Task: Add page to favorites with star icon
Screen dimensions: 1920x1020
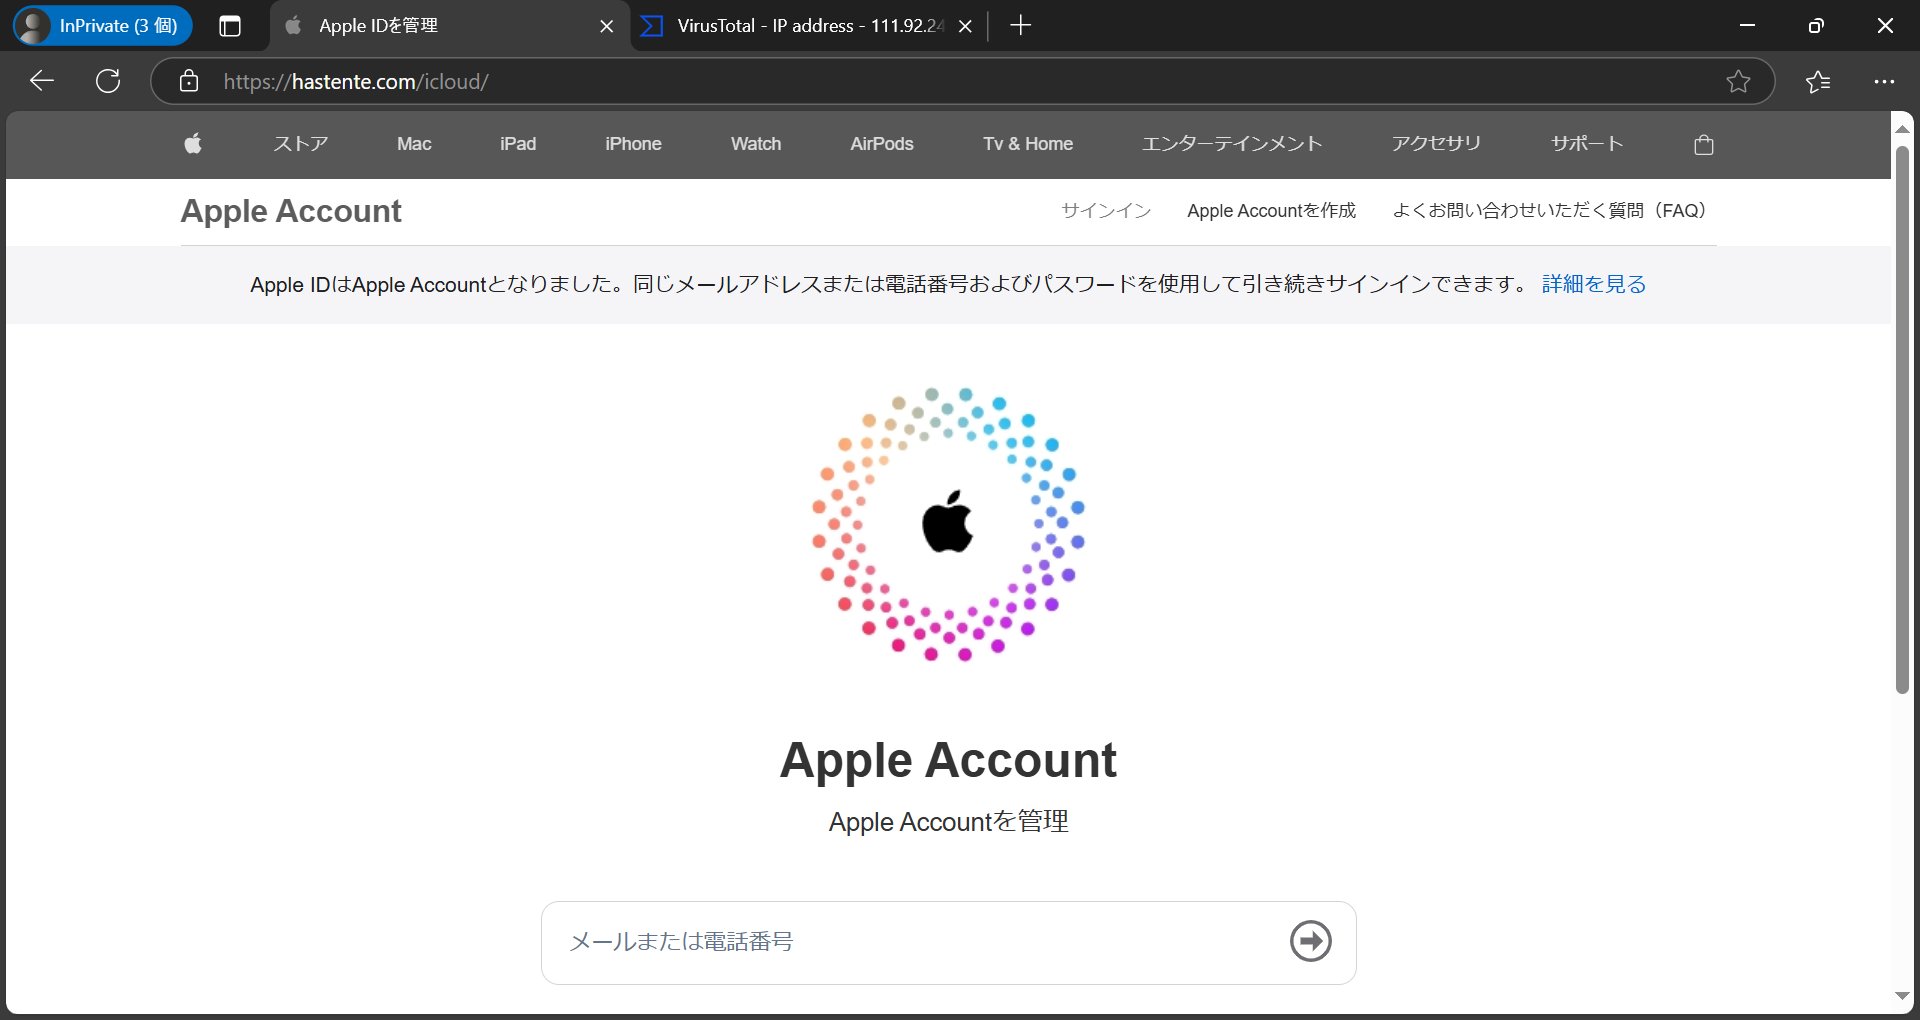Action: click(x=1738, y=81)
